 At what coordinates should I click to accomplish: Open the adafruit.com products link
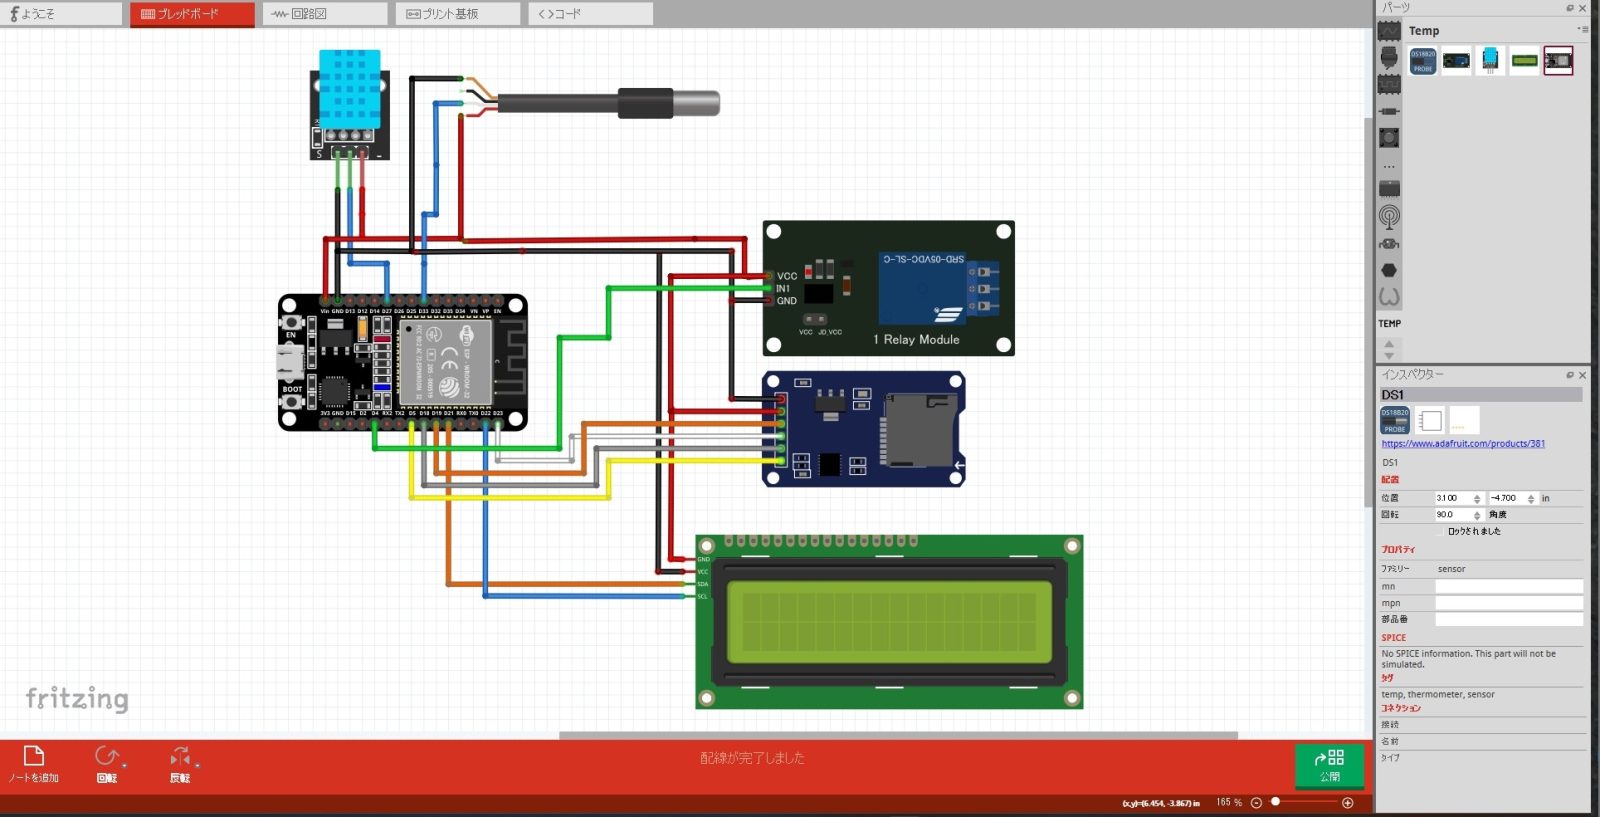pos(1462,444)
